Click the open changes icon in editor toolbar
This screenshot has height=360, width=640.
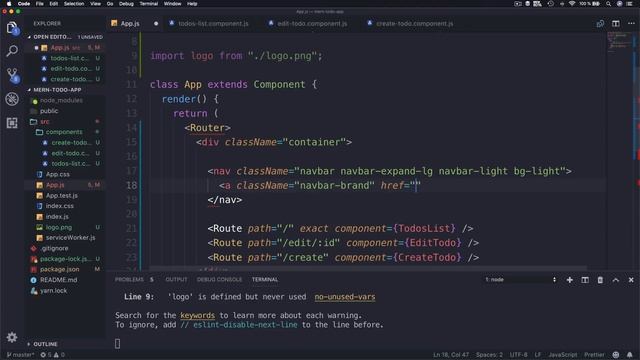pos(600,24)
